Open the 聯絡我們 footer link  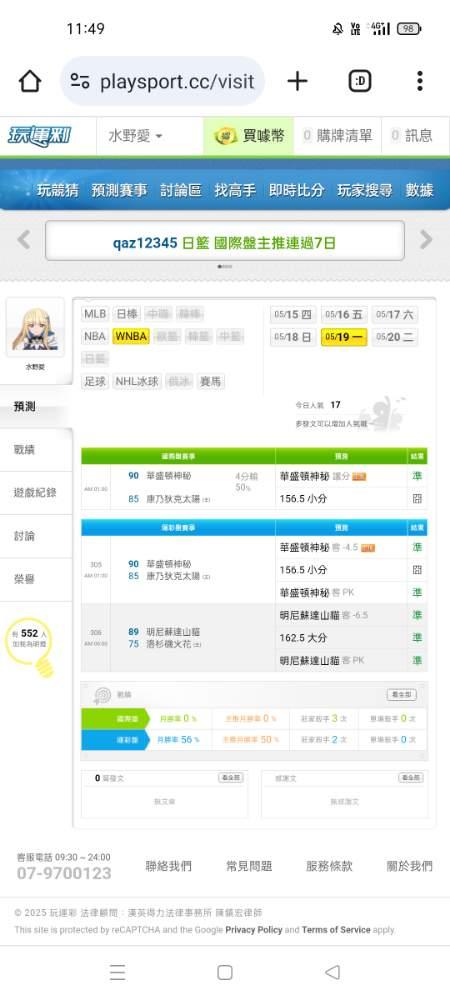168,866
